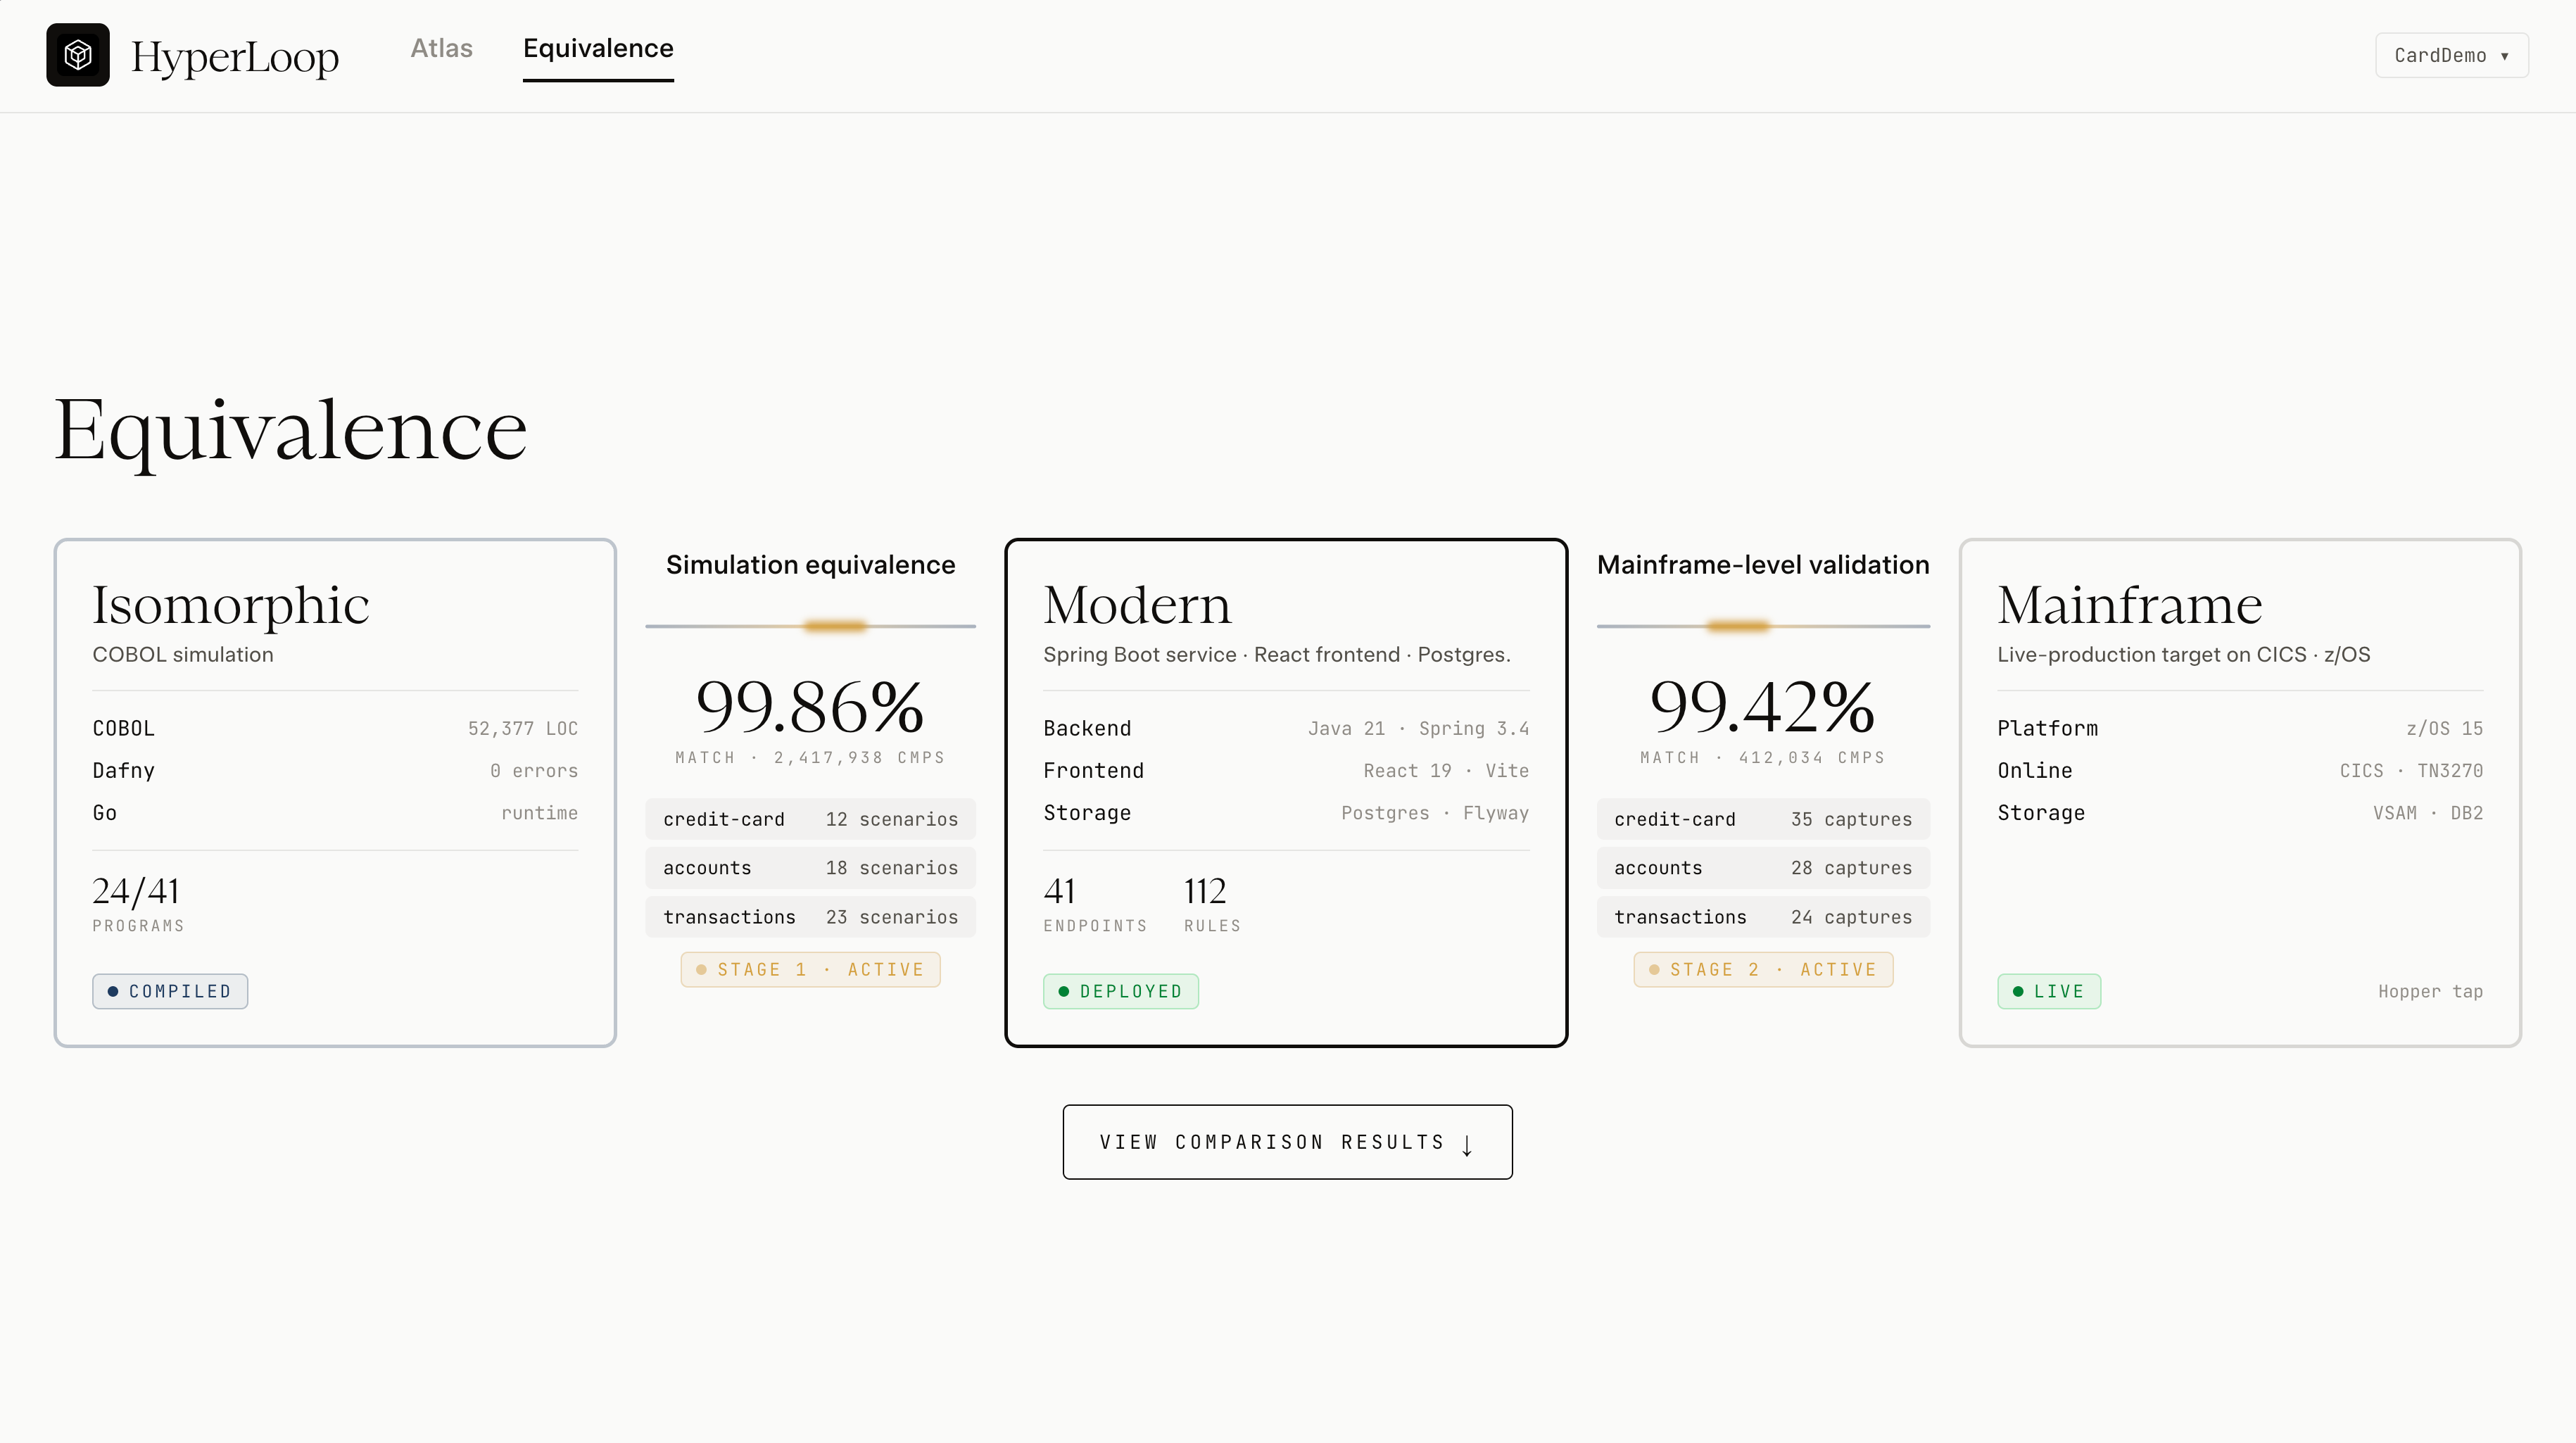Click the Equivalence page title

point(290,432)
